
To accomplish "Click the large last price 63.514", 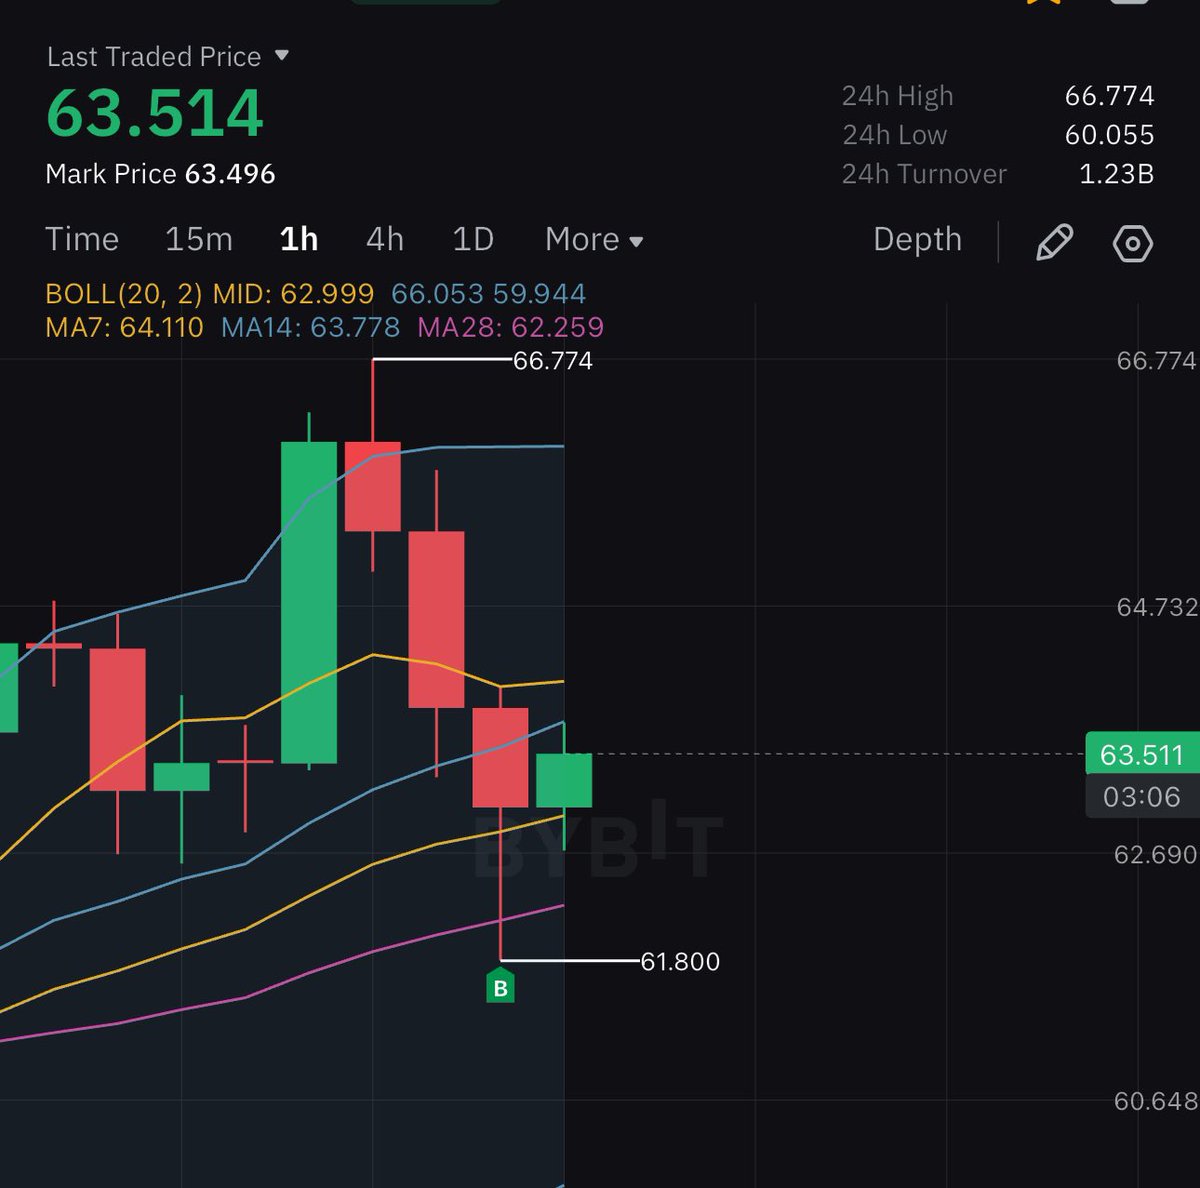I will click(x=155, y=112).
